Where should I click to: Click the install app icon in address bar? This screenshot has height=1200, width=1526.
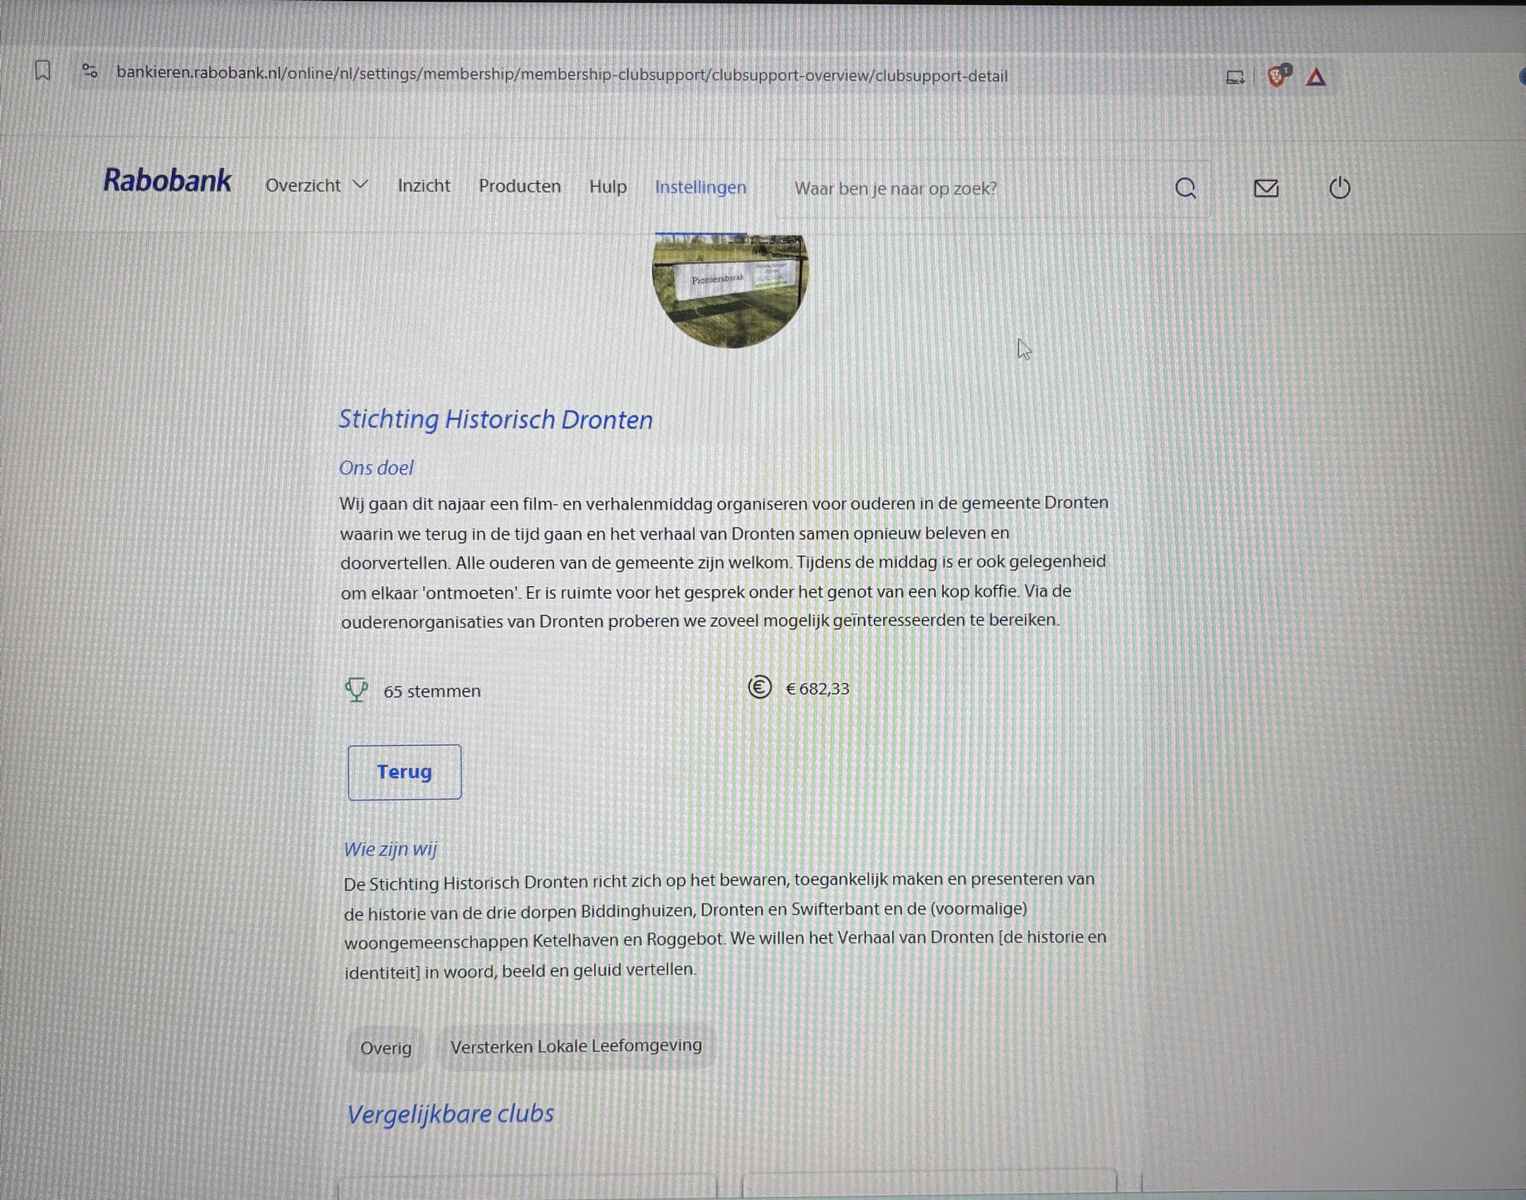[1235, 77]
